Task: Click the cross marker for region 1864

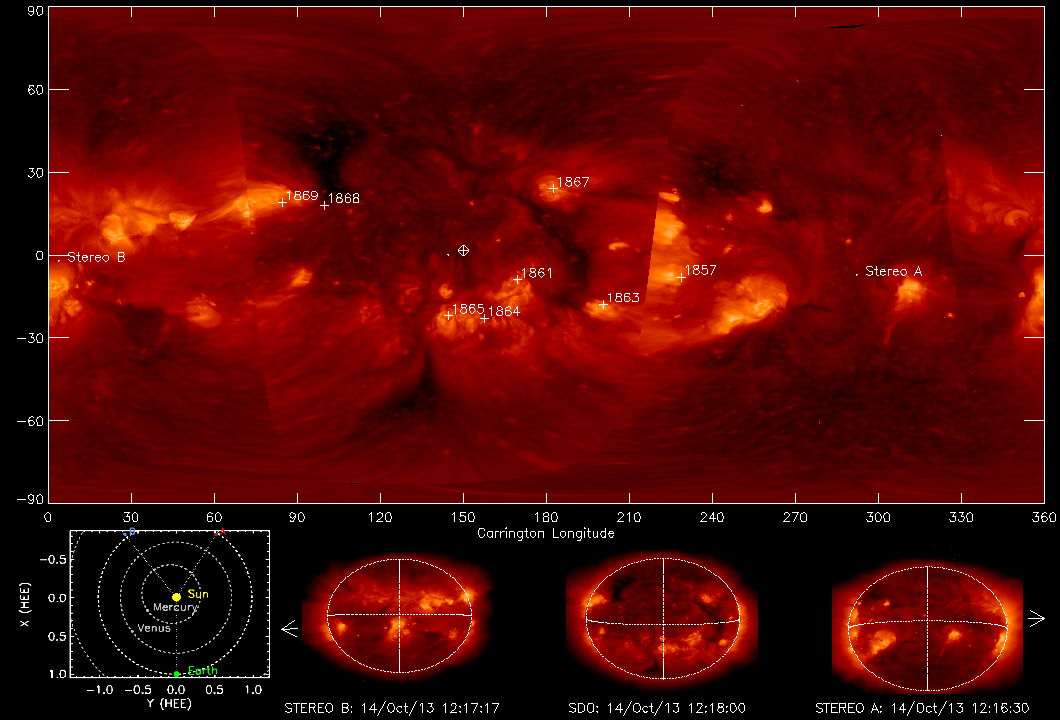Action: (484, 318)
